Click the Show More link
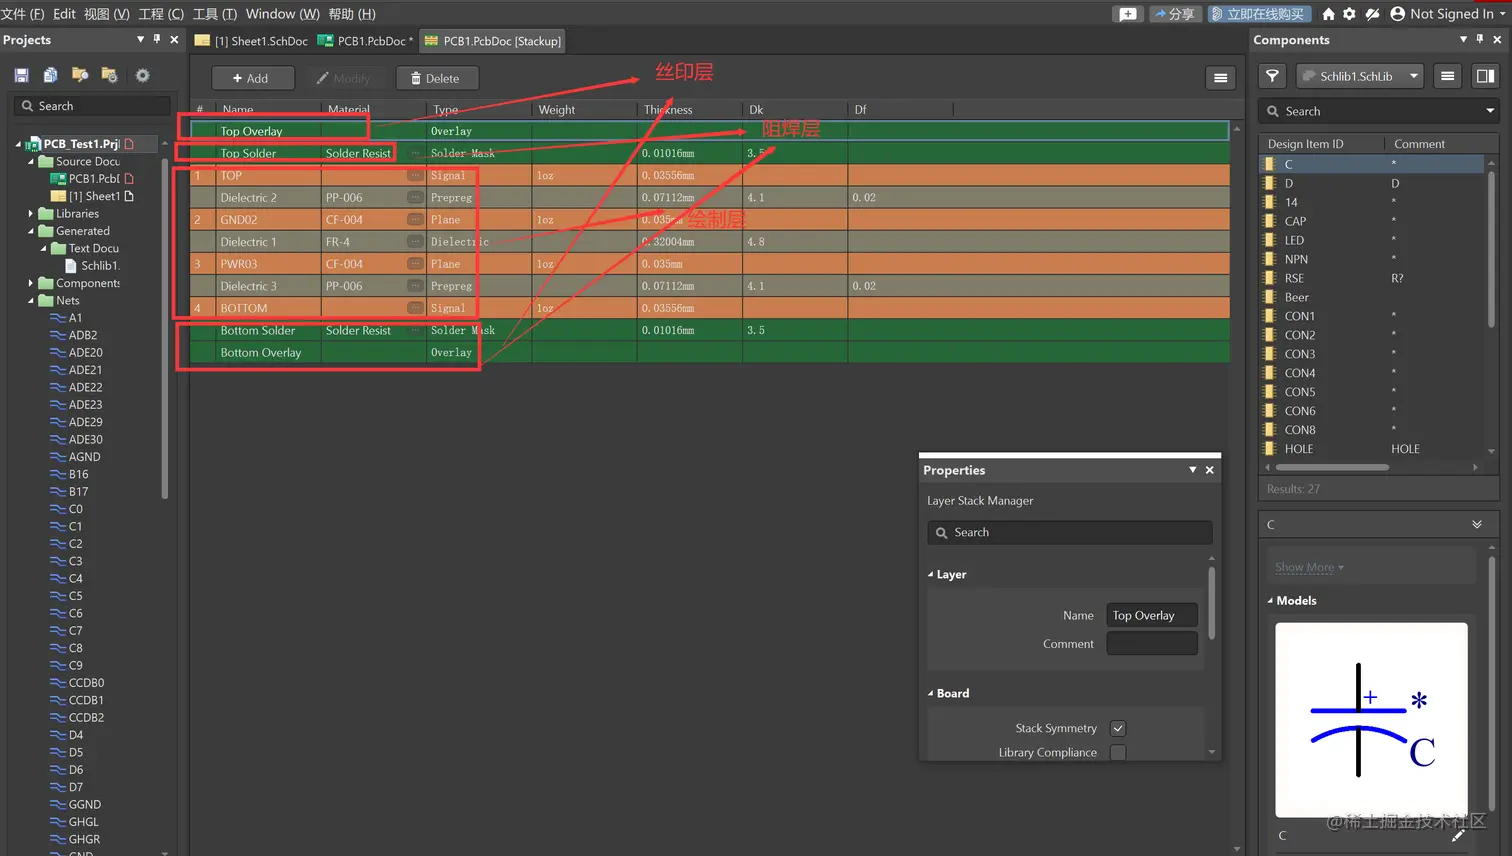The width and height of the screenshot is (1512, 856). pyautogui.click(x=1309, y=567)
